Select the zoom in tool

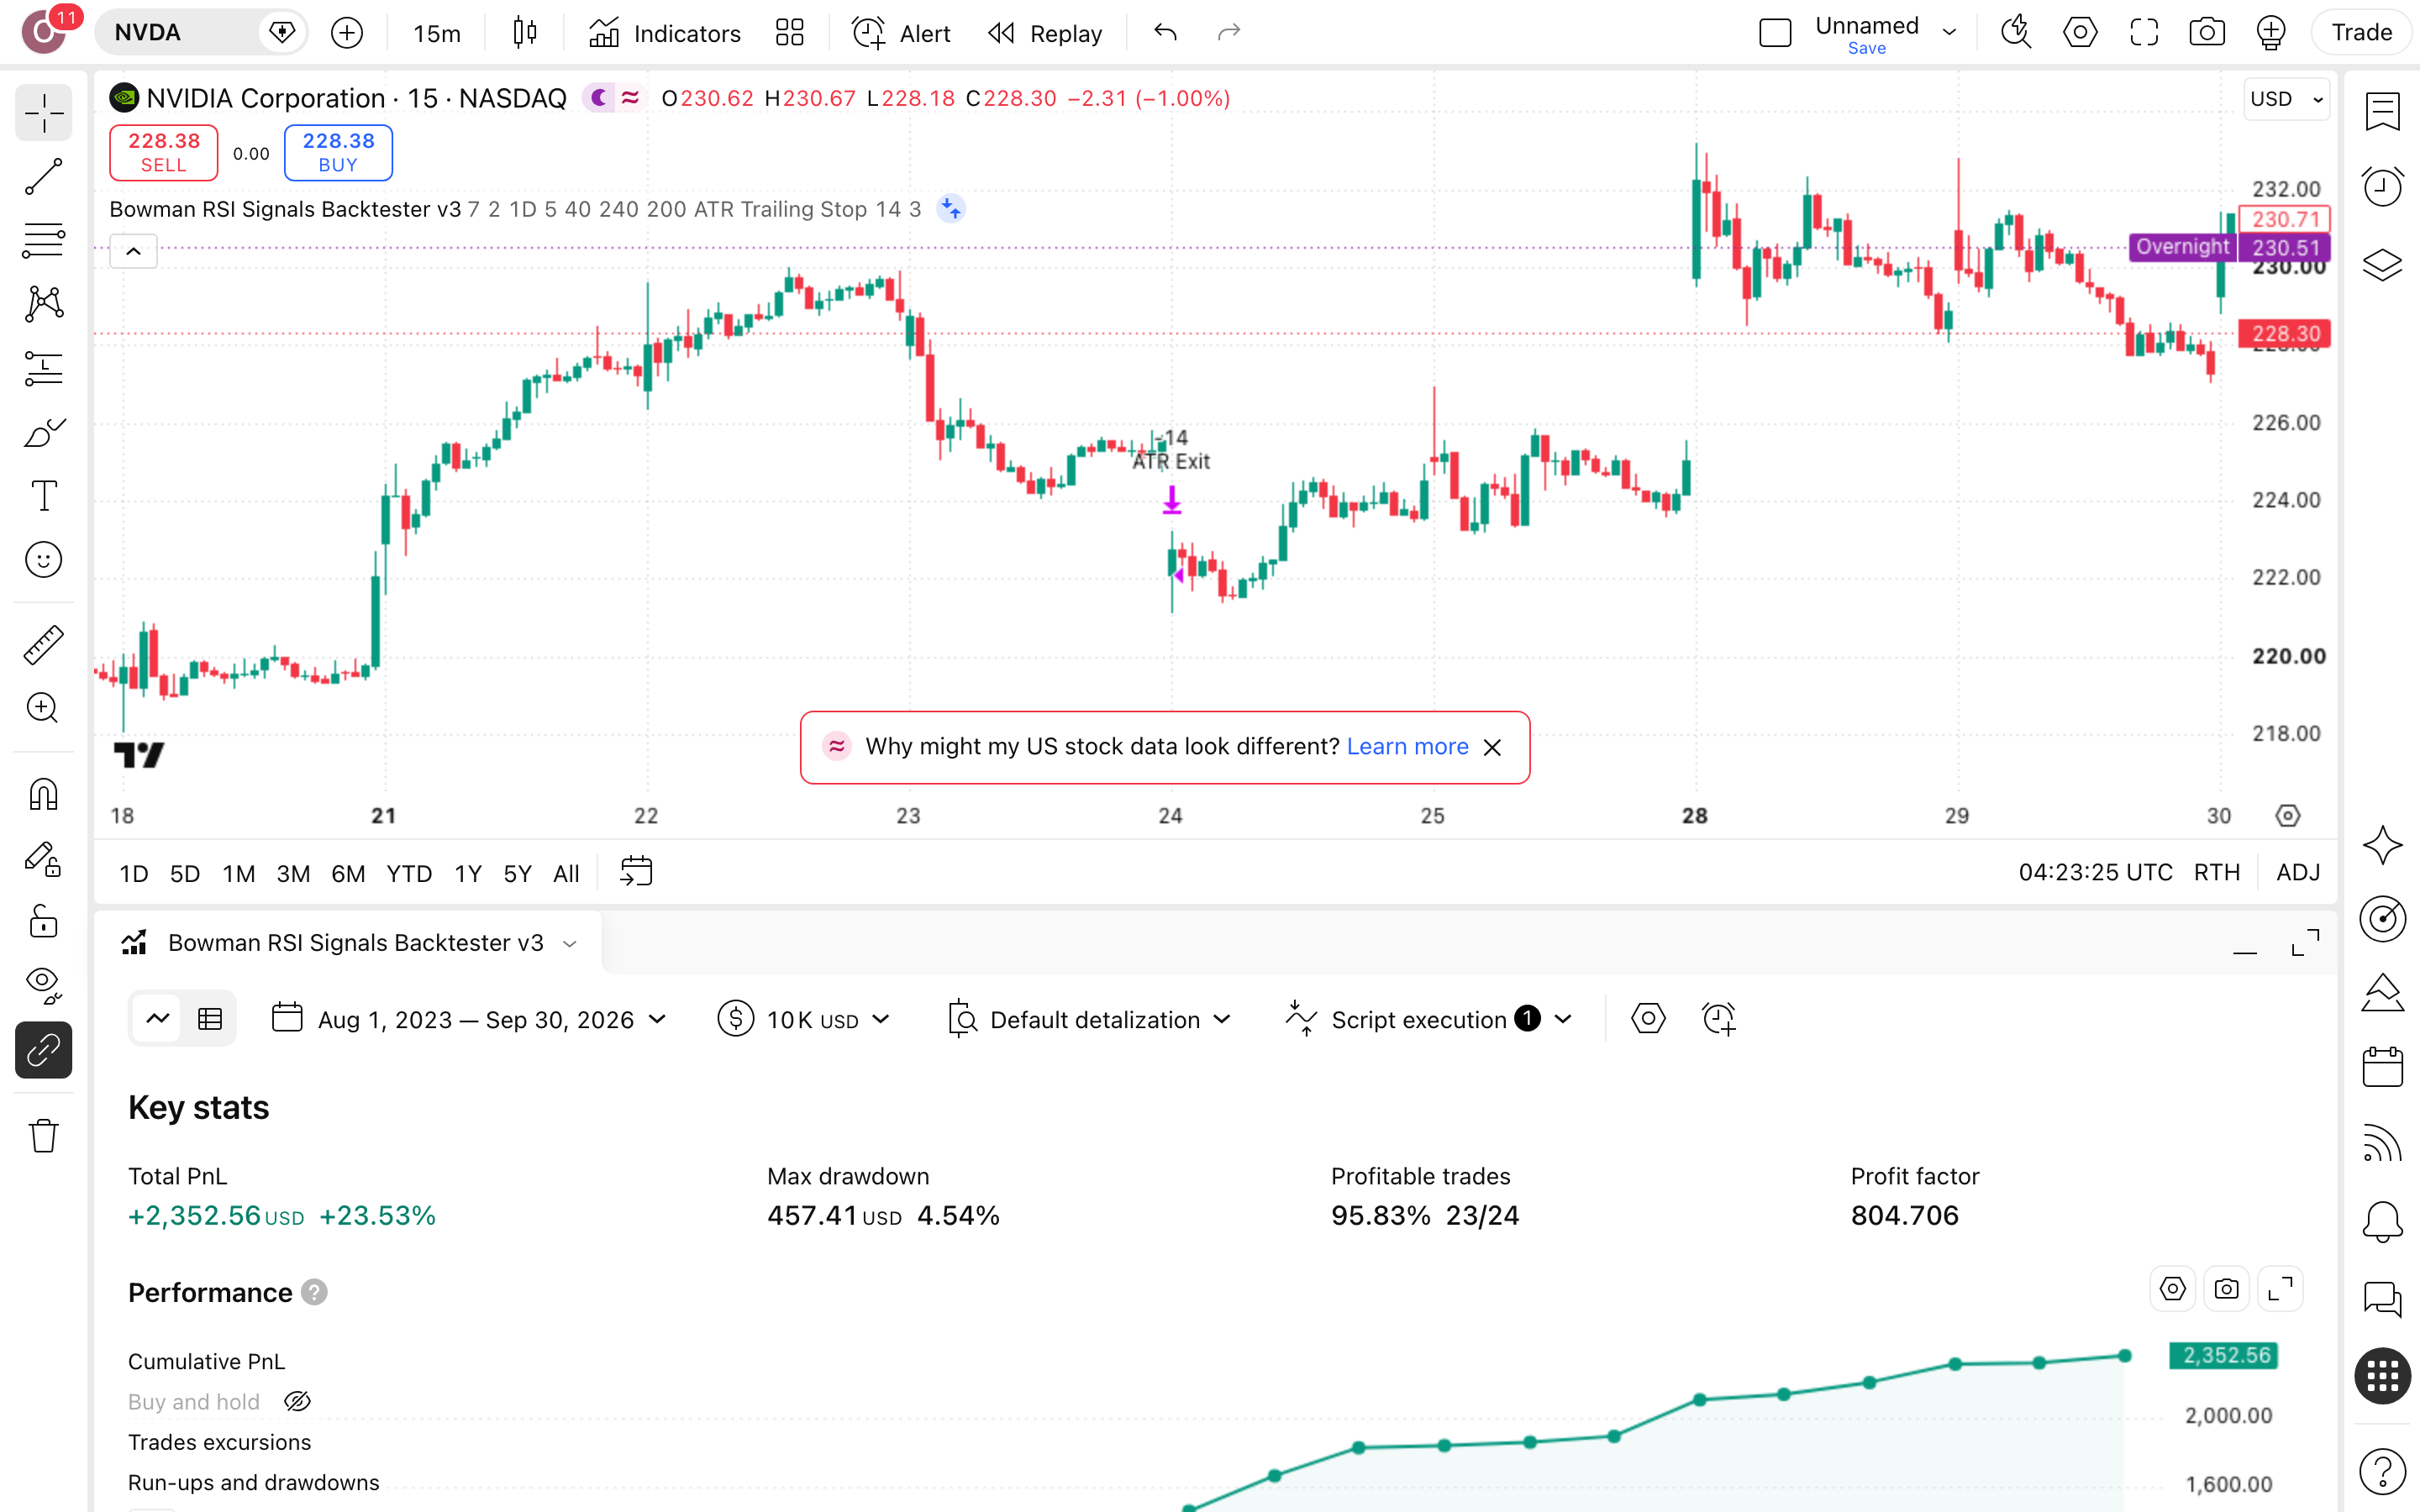point(44,708)
